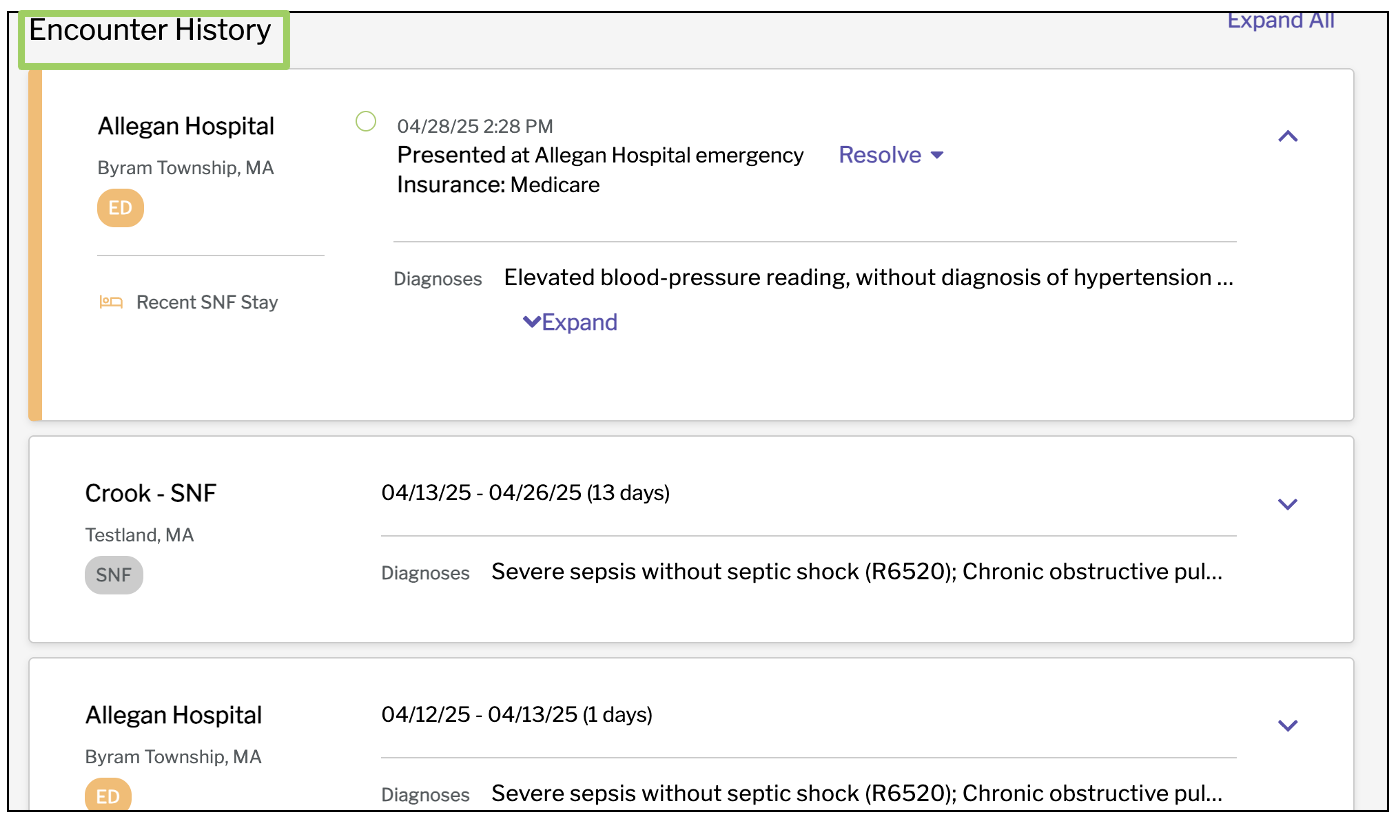
Task: Click the gray SNF badge under Testland
Action: [x=114, y=575]
